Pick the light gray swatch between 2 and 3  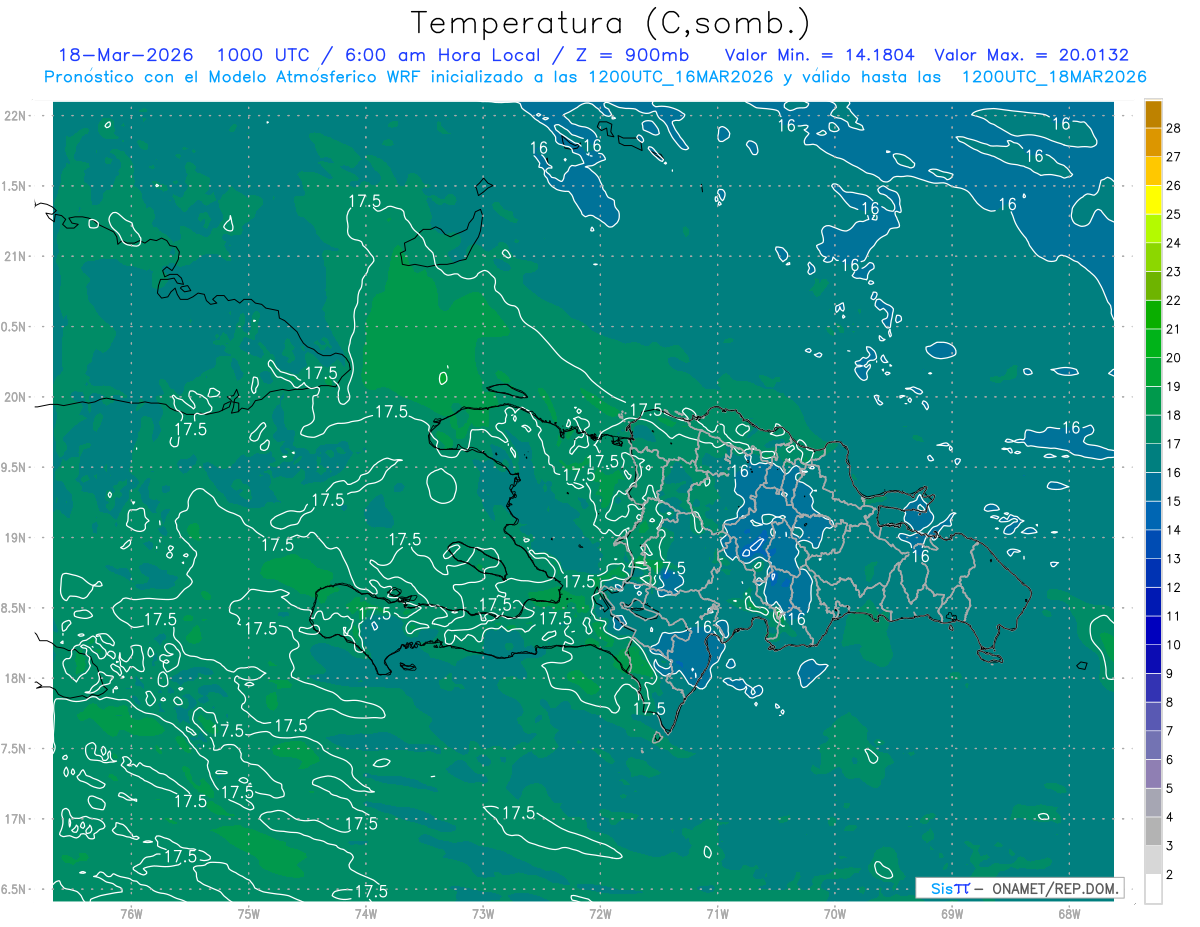pos(1153,860)
